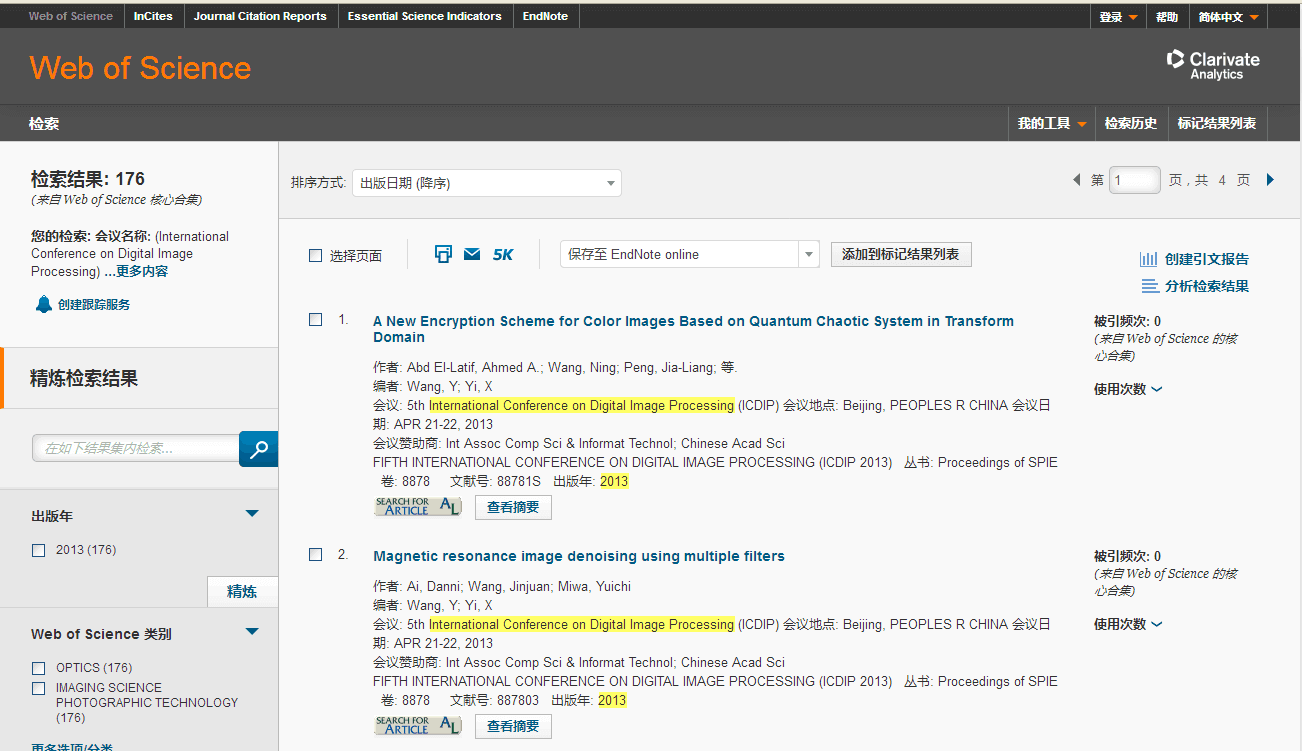Open 'Magnetic resonance image denoising' article title
Image resolution: width=1302 pixels, height=751 pixels.
point(579,556)
